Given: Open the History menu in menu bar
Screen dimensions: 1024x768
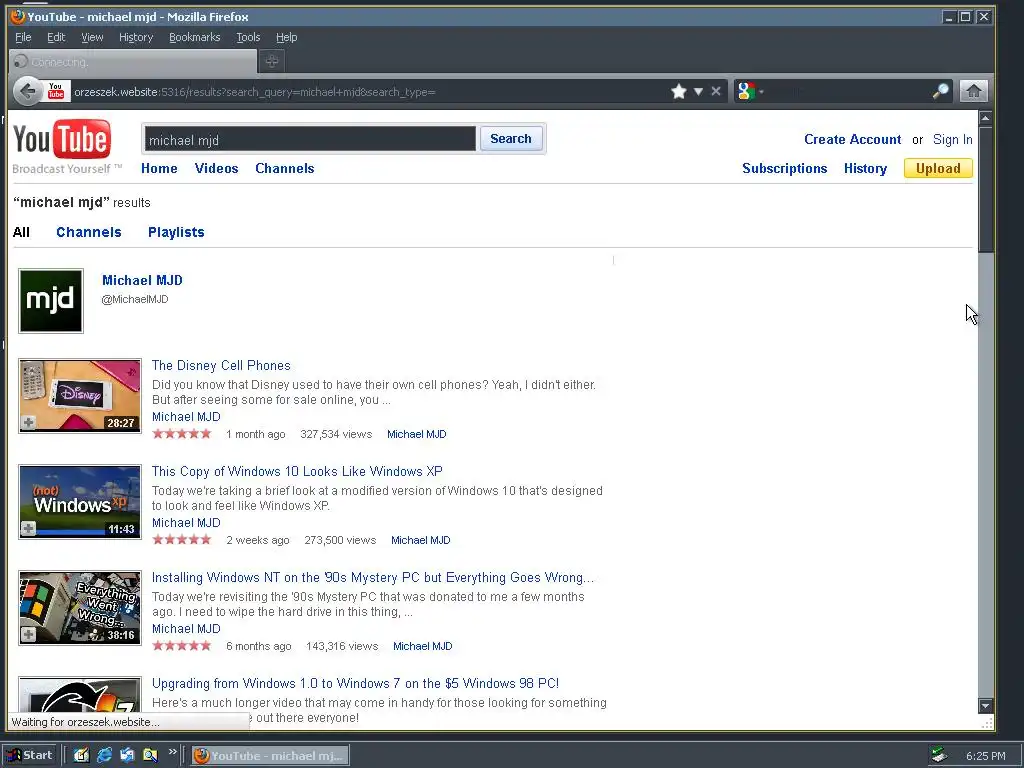Looking at the screenshot, I should pyautogui.click(x=136, y=37).
